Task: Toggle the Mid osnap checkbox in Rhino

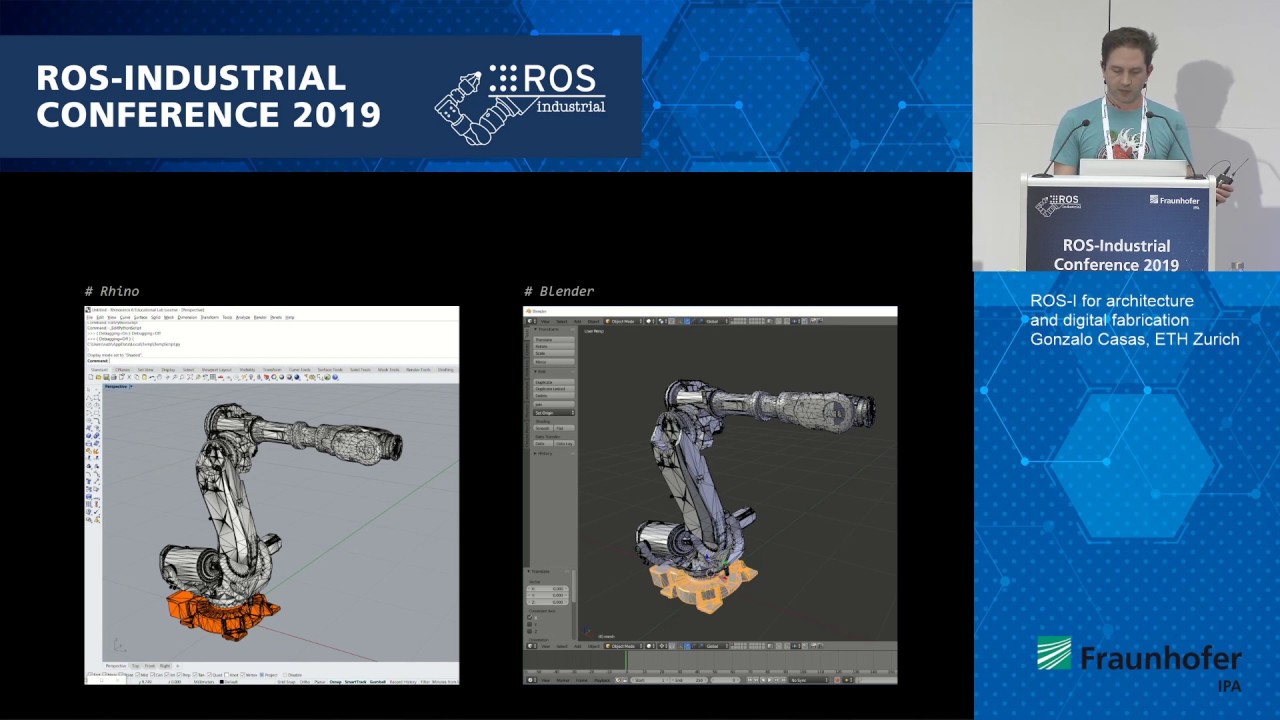Action: (137, 675)
